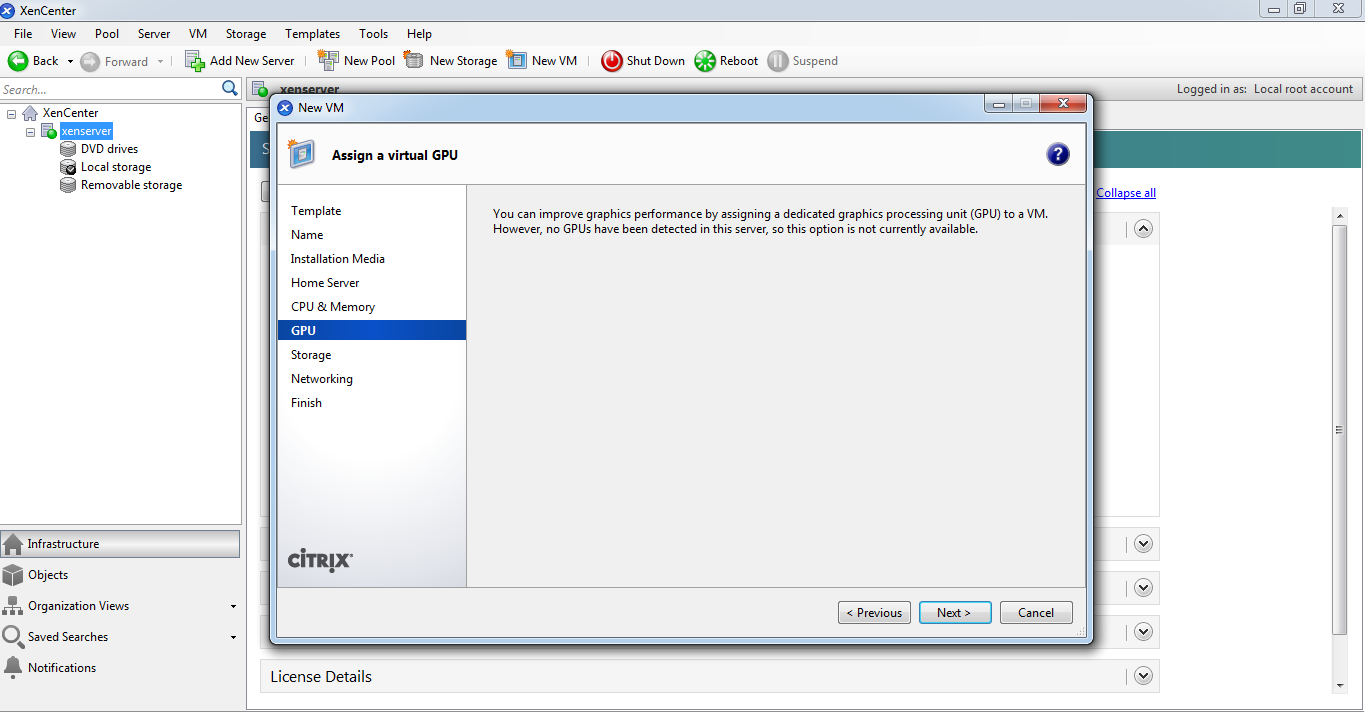The image size is (1365, 712).
Task: Click the green Reboot icon
Action: [x=705, y=61]
